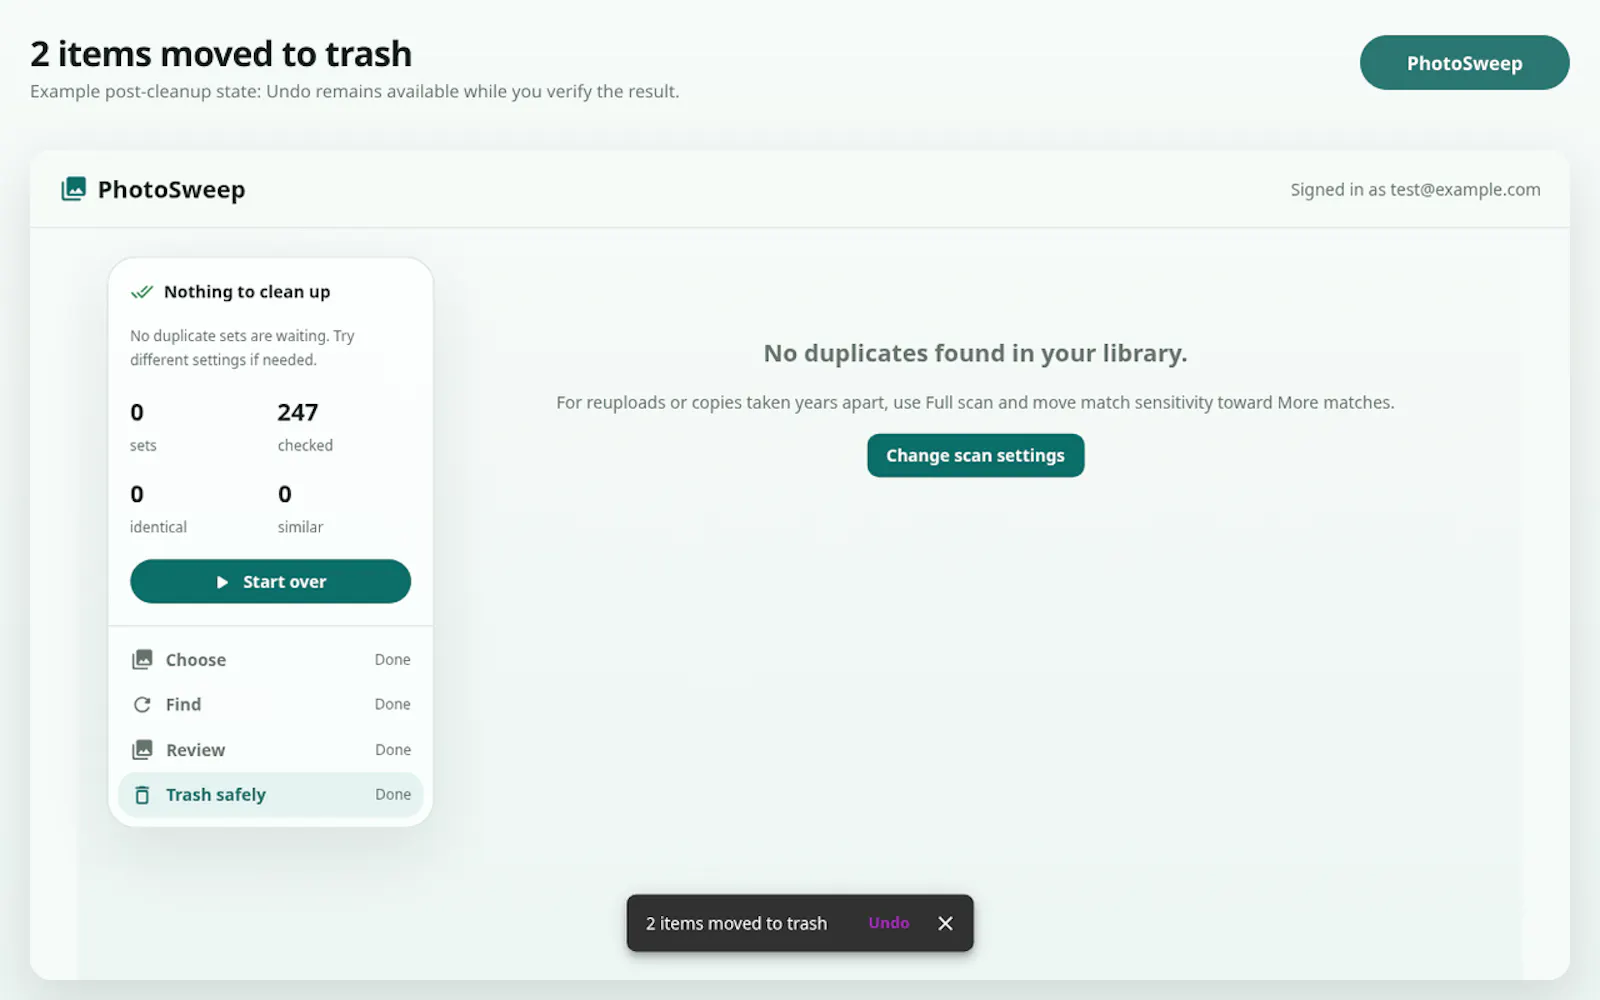Click the No duplicates found in your library heading
Image resolution: width=1600 pixels, height=1000 pixels.
(x=975, y=353)
